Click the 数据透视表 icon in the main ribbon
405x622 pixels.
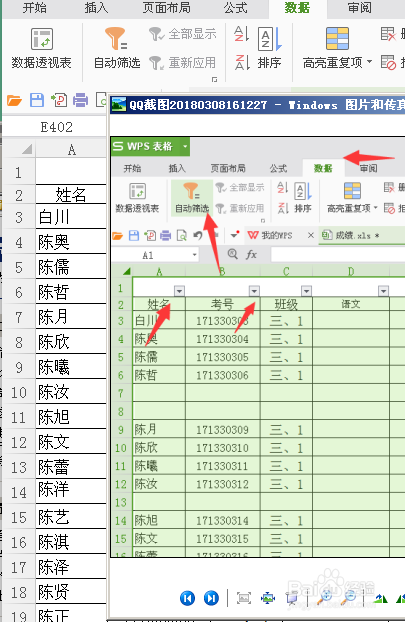[42, 39]
